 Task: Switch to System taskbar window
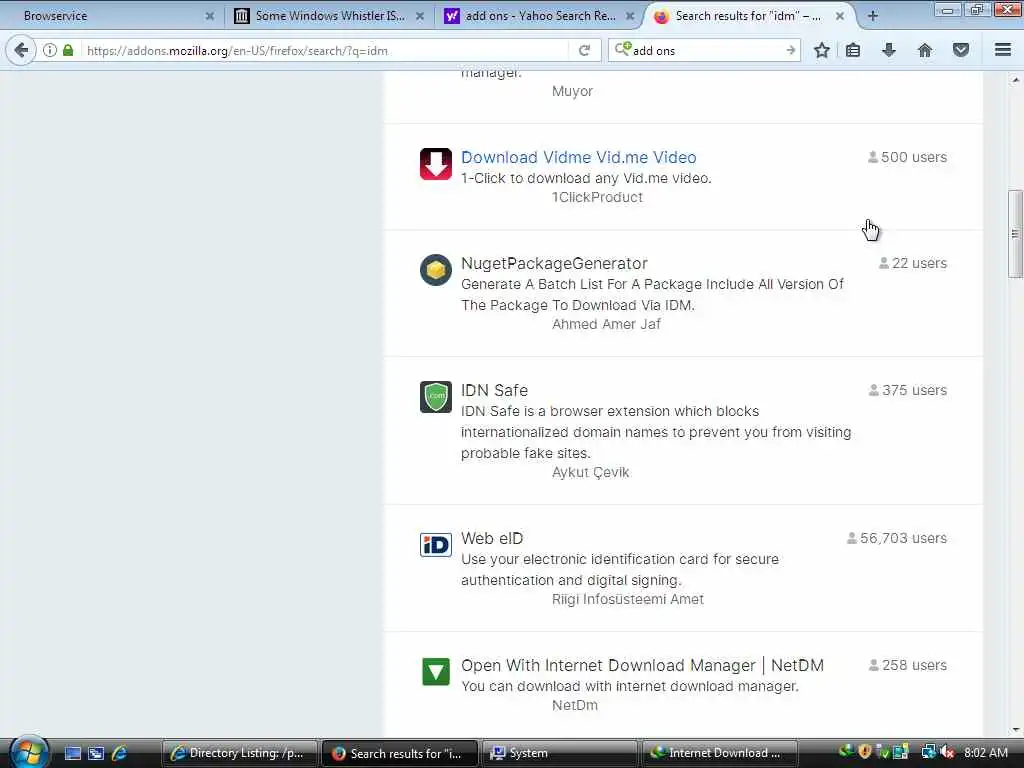[x=559, y=753]
